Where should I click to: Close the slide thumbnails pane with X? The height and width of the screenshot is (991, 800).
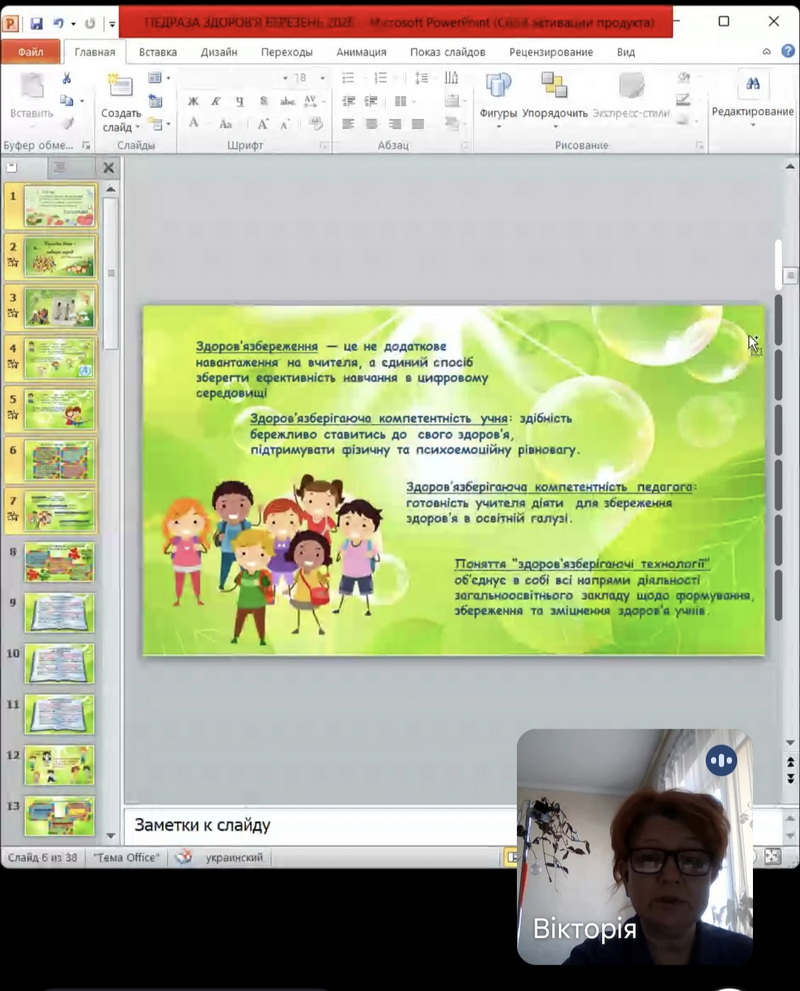[x=109, y=168]
